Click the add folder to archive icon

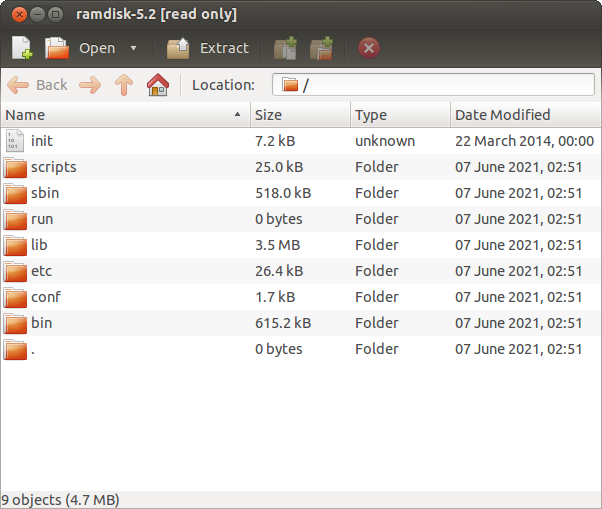coord(321,48)
